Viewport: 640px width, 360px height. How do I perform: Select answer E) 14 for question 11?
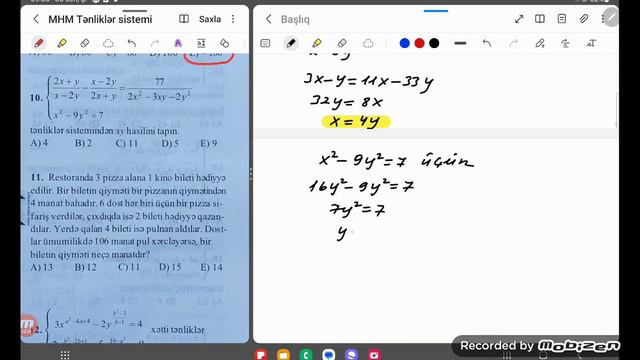pyautogui.click(x=211, y=267)
